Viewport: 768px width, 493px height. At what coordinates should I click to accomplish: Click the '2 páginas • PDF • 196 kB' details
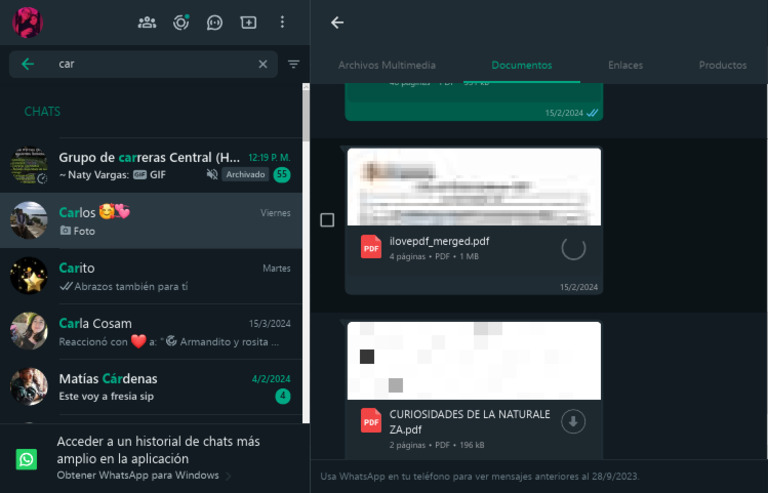point(437,445)
